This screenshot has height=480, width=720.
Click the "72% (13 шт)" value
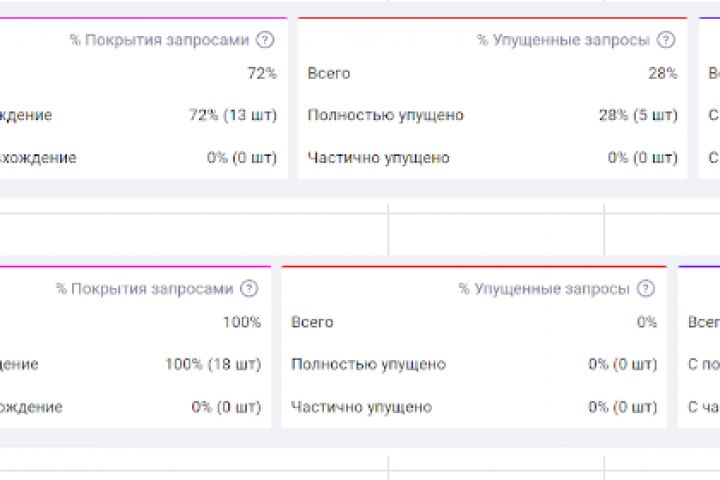point(233,115)
